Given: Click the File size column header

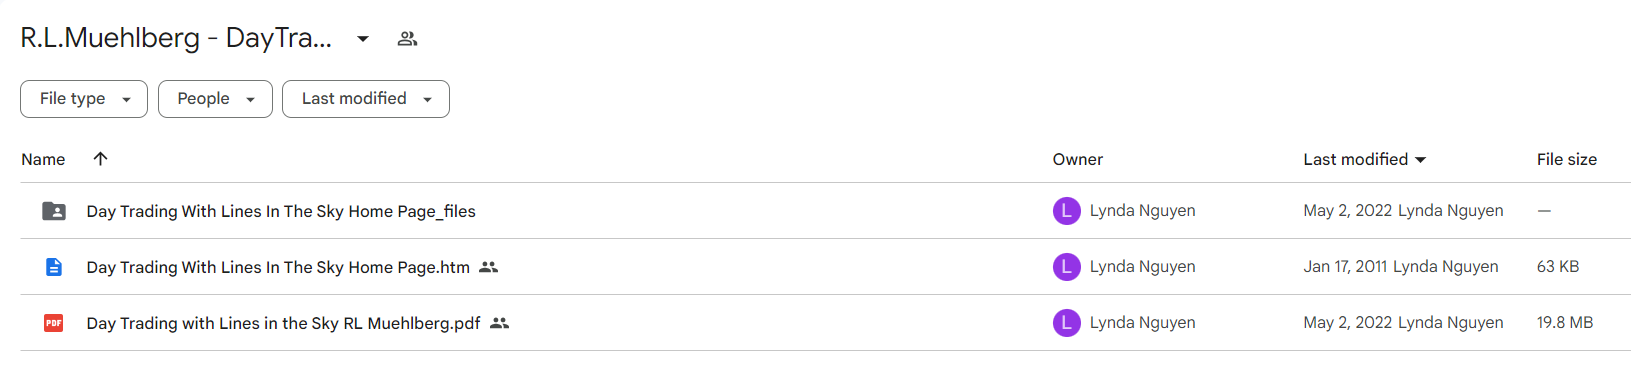Looking at the screenshot, I should pyautogui.click(x=1567, y=160).
